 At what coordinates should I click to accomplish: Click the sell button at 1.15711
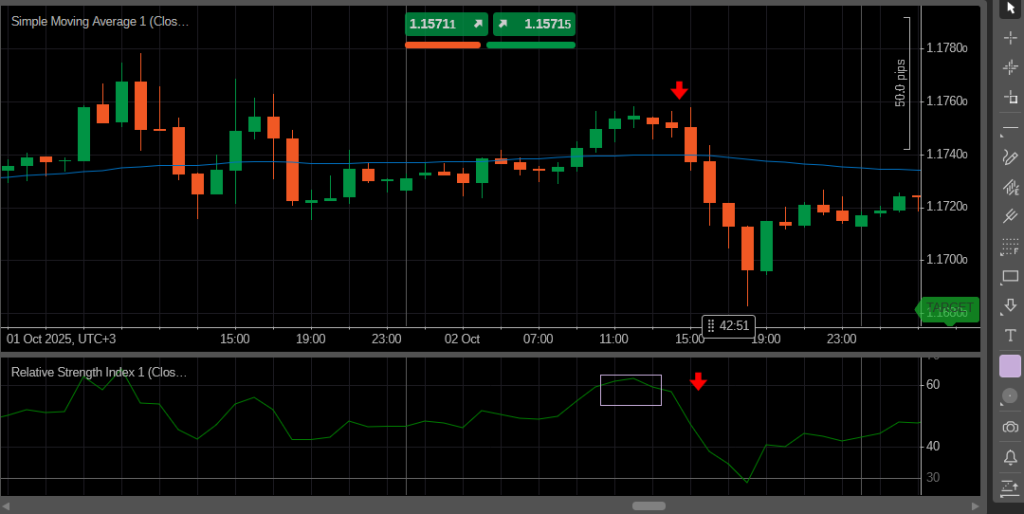click(446, 23)
